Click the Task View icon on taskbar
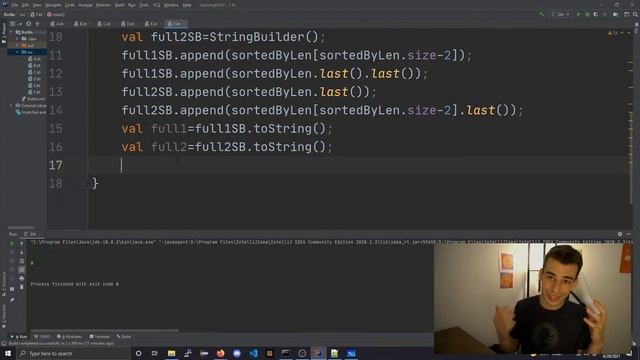The image size is (640, 360). tap(155, 353)
